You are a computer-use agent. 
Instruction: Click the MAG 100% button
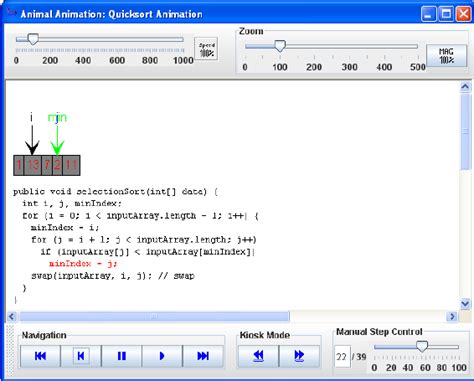446,55
